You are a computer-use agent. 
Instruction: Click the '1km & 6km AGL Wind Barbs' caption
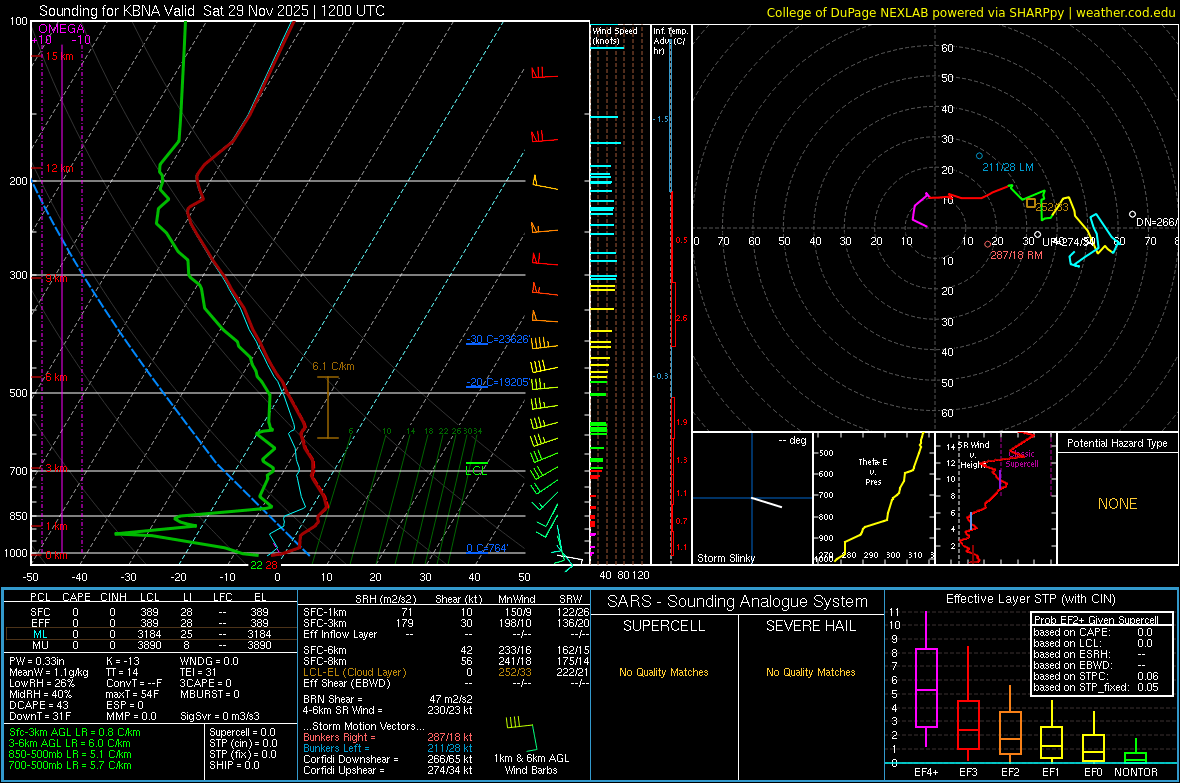531,764
